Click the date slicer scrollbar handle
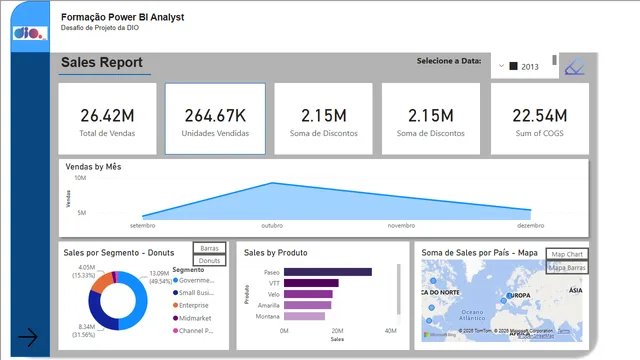The width and height of the screenshot is (640, 360). tap(554, 60)
